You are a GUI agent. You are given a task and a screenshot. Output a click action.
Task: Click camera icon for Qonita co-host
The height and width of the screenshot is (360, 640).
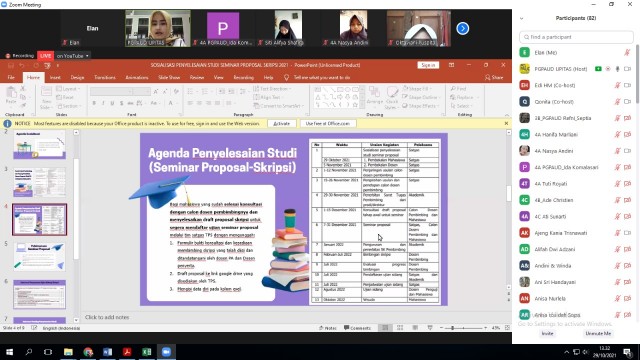click(627, 102)
